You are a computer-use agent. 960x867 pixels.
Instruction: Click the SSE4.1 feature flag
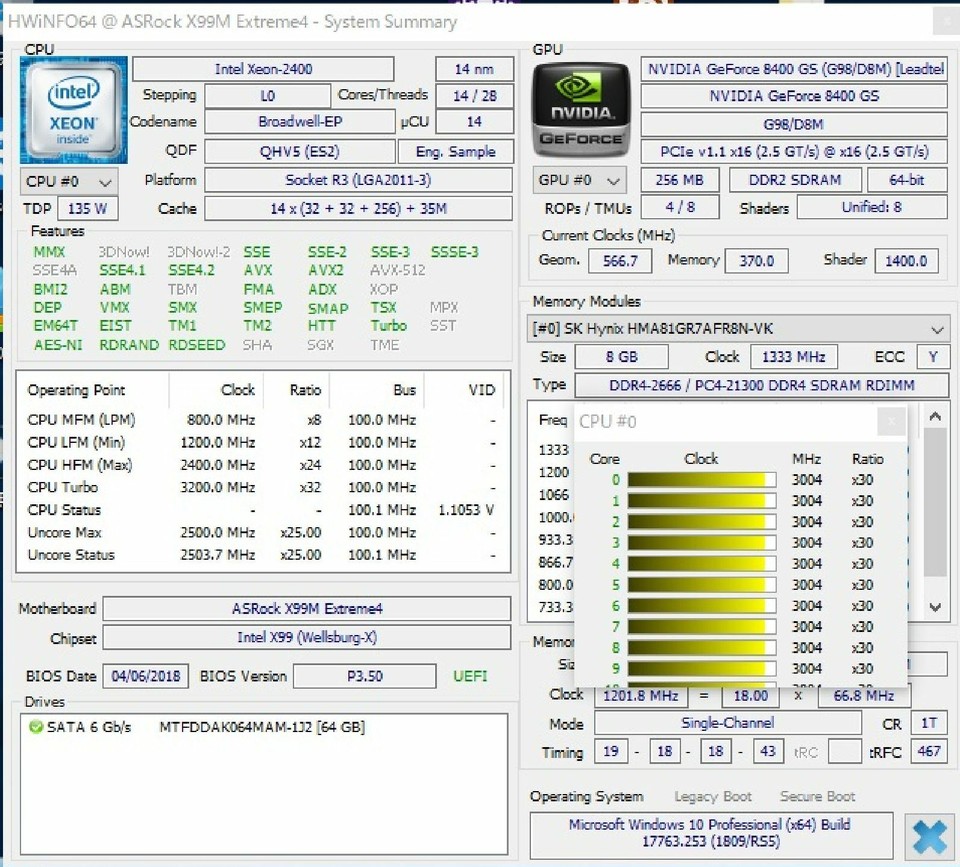[x=122, y=271]
